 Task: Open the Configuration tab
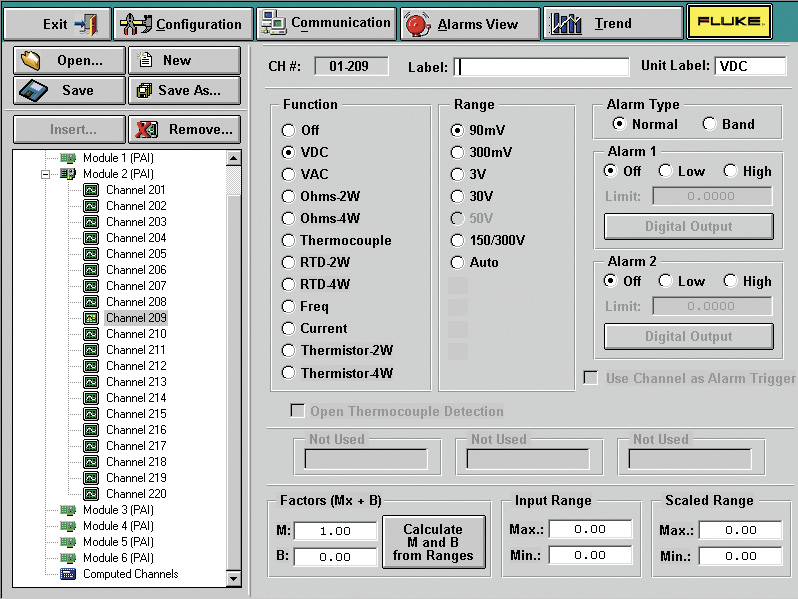[183, 23]
